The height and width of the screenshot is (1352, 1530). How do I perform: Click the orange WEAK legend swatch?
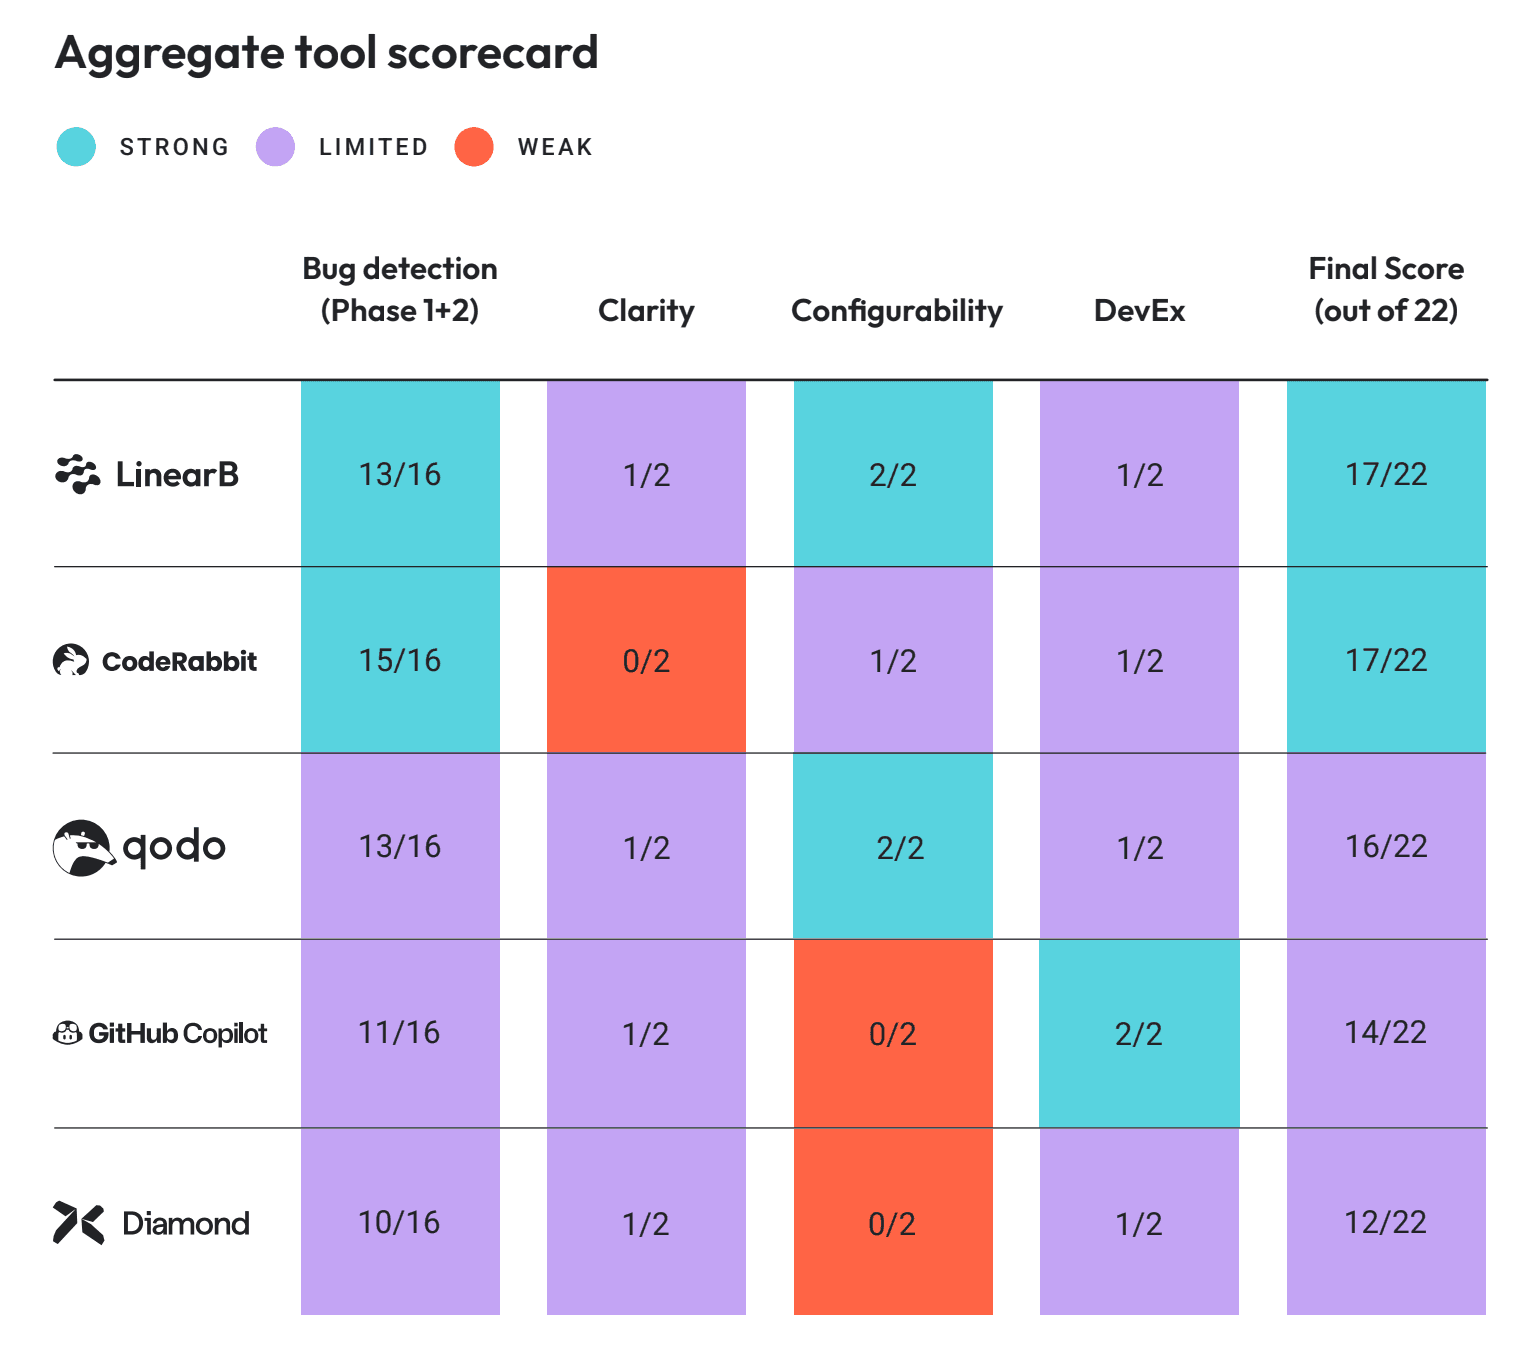474,147
